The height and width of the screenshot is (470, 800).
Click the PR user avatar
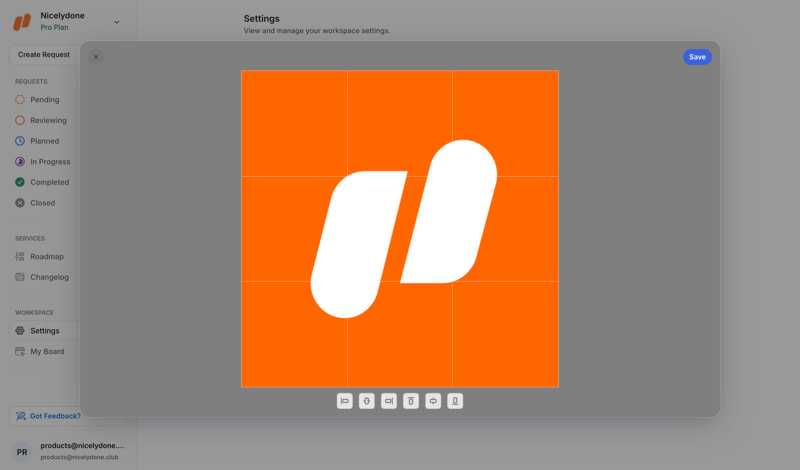(x=22, y=452)
